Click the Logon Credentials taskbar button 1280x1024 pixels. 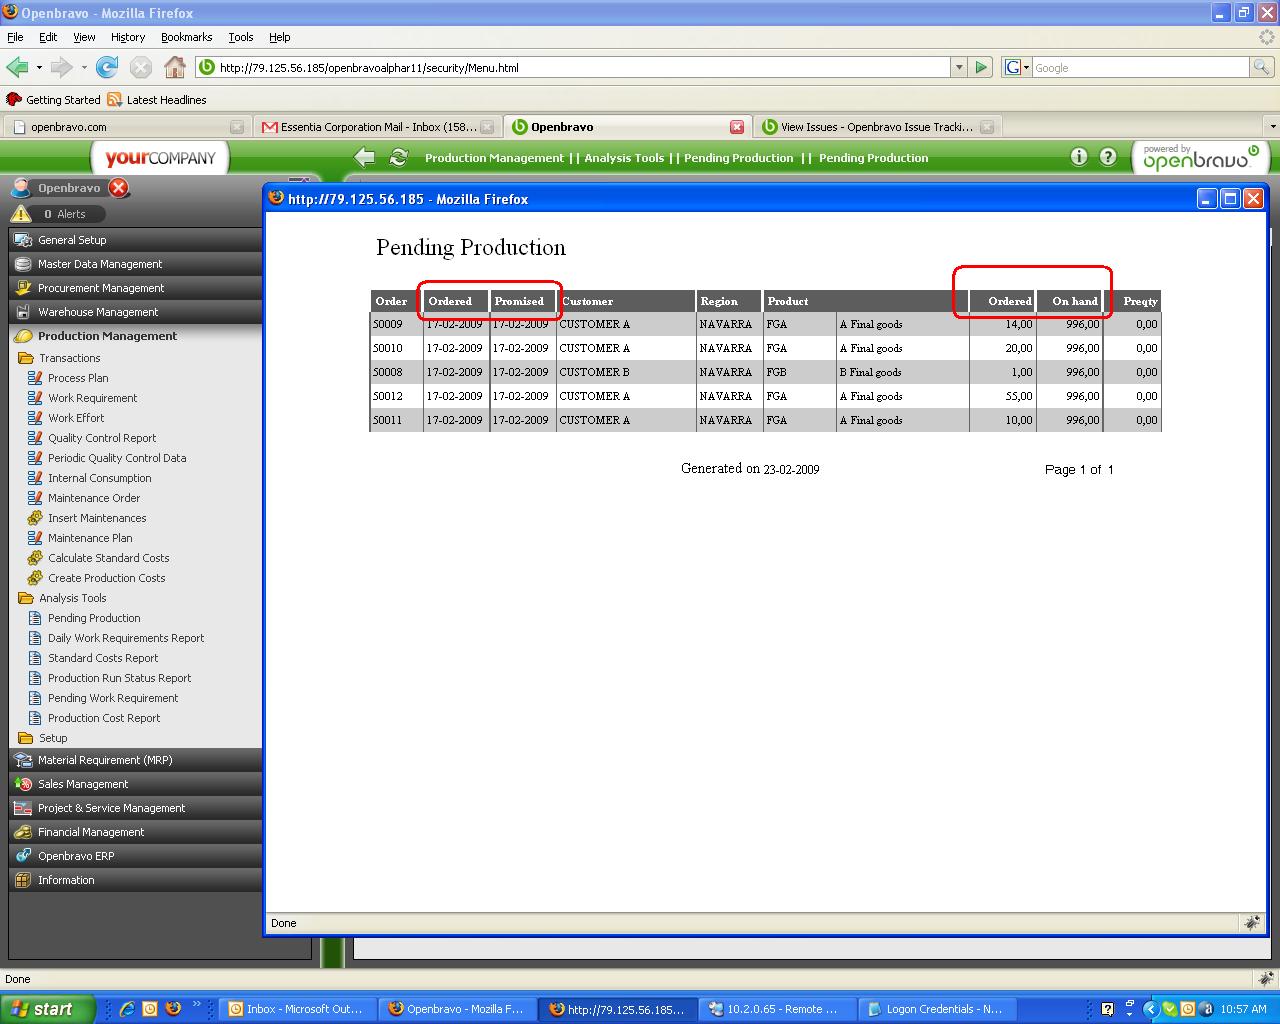pyautogui.click(x=936, y=1009)
